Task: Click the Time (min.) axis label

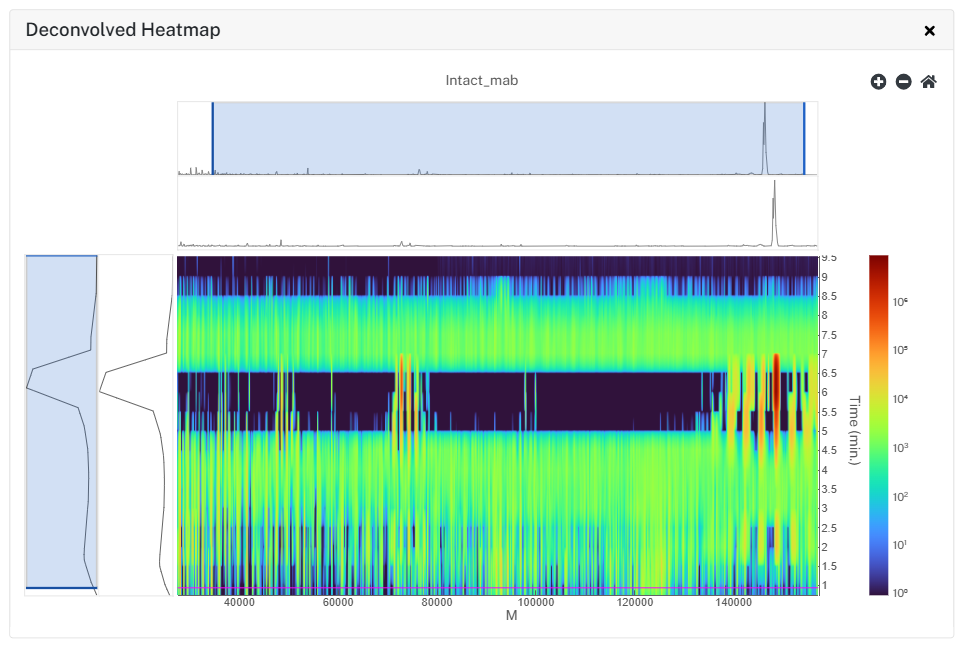Action: tap(854, 430)
